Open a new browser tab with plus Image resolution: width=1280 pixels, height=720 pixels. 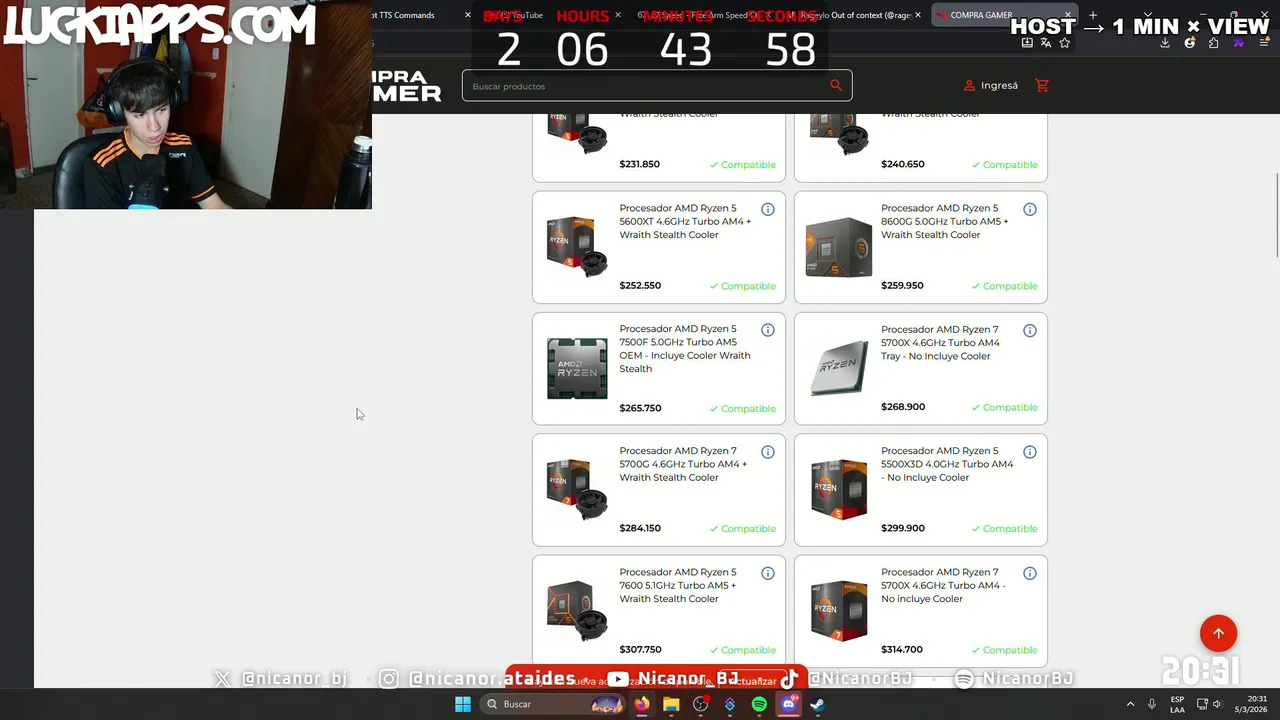1093,15
